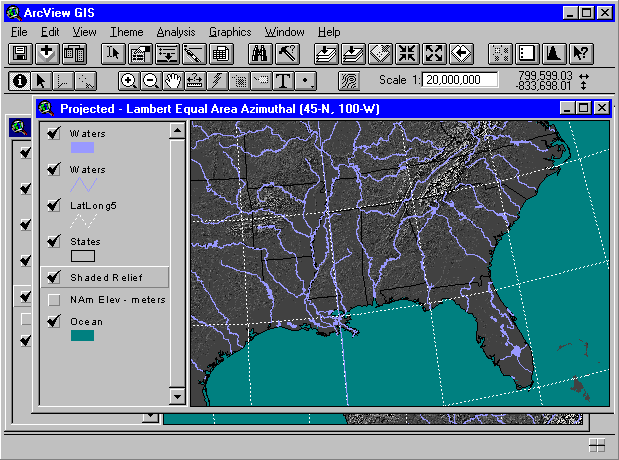Click the LatLong5 dashed line symbol
Viewport: 619px width, 460px height.
coord(83,221)
